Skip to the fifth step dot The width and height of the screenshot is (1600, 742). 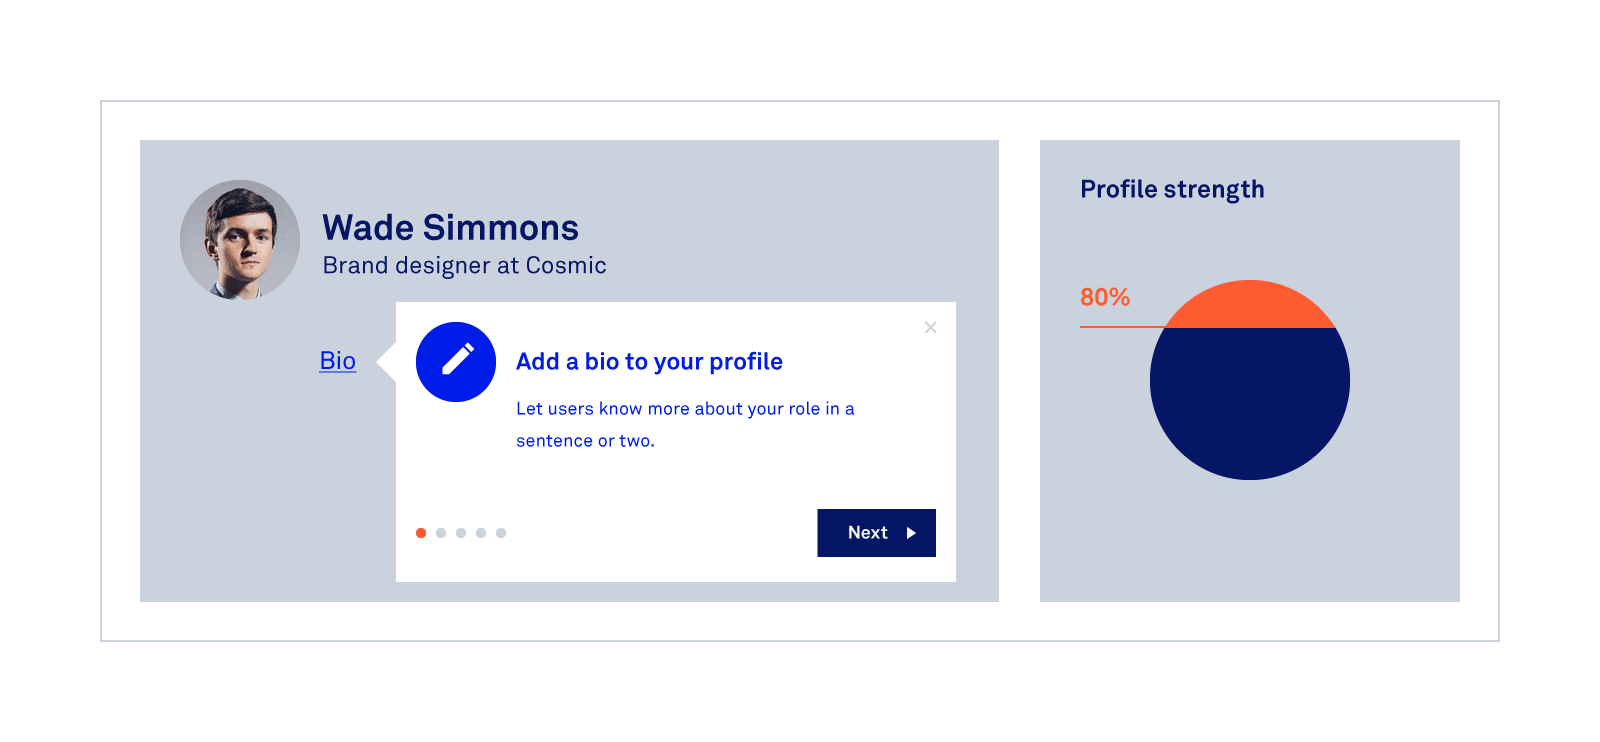pos(501,533)
